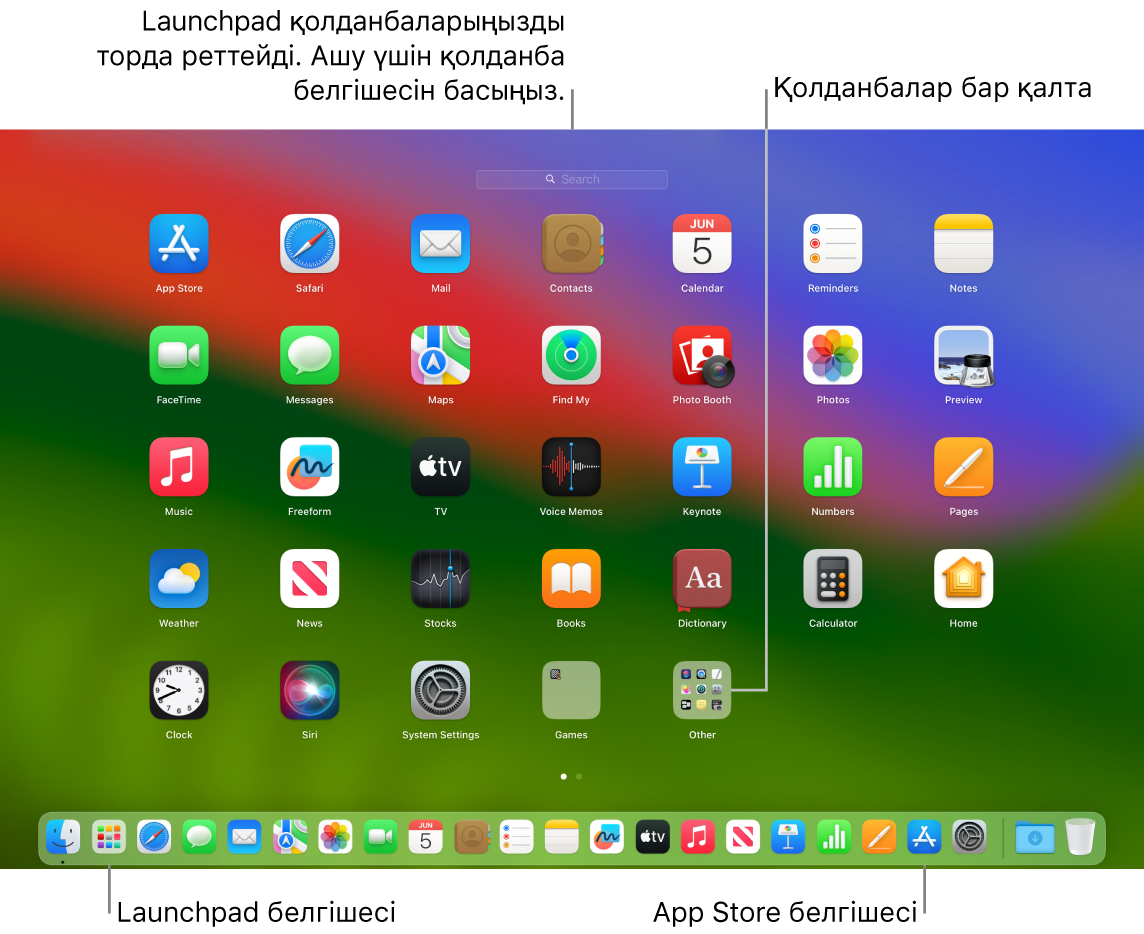Screen dimensions: 1144x934
Task: Open Keynote from the Dock
Action: coord(788,837)
